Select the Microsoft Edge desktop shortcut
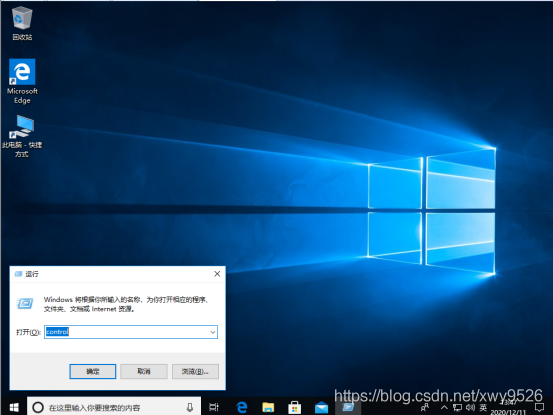The height and width of the screenshot is (415, 553). tap(22, 81)
